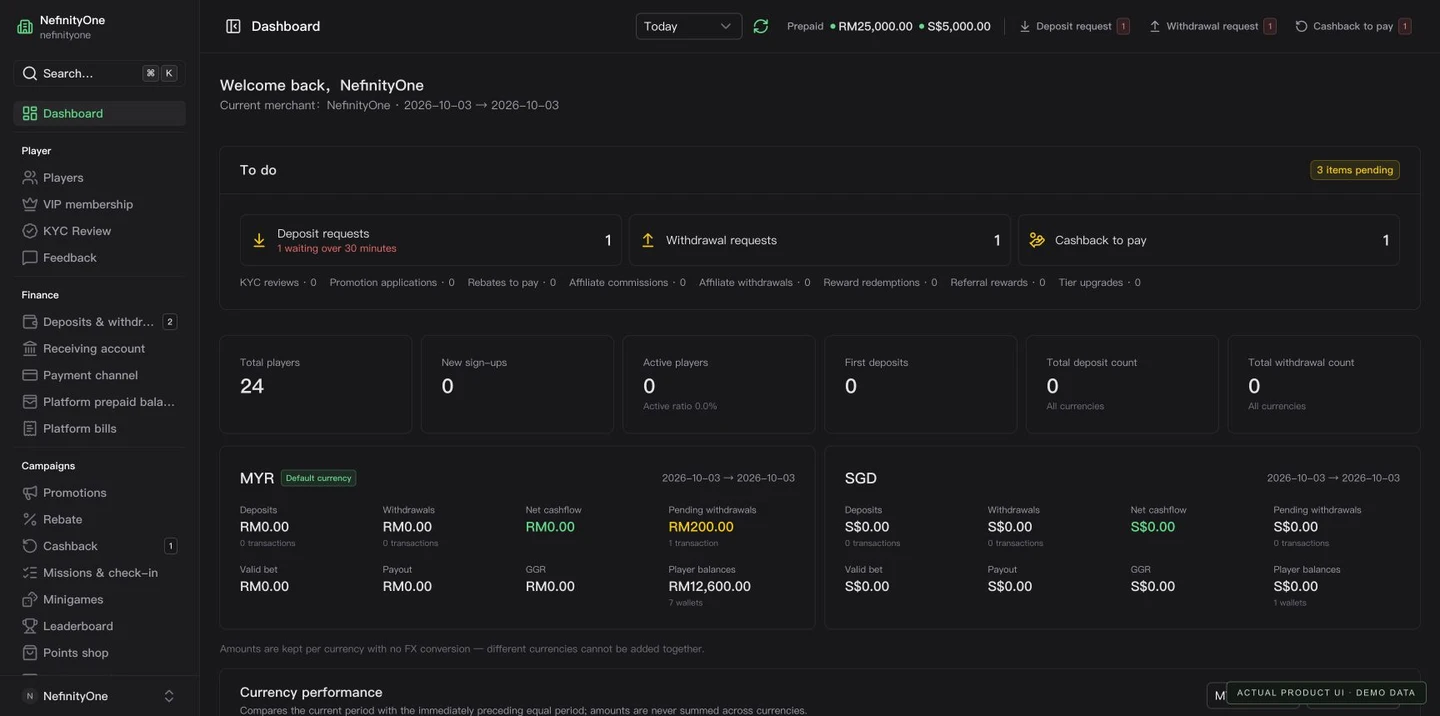Click the 3 items pending badge
Image resolution: width=1440 pixels, height=716 pixels.
(1355, 170)
